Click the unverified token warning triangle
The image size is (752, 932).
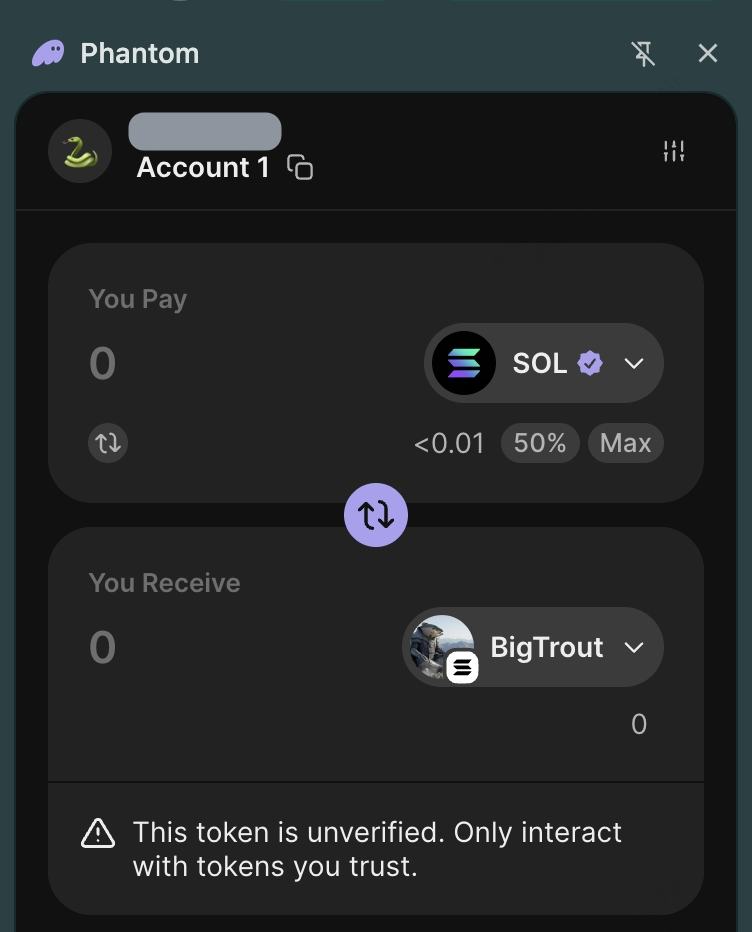pos(98,833)
